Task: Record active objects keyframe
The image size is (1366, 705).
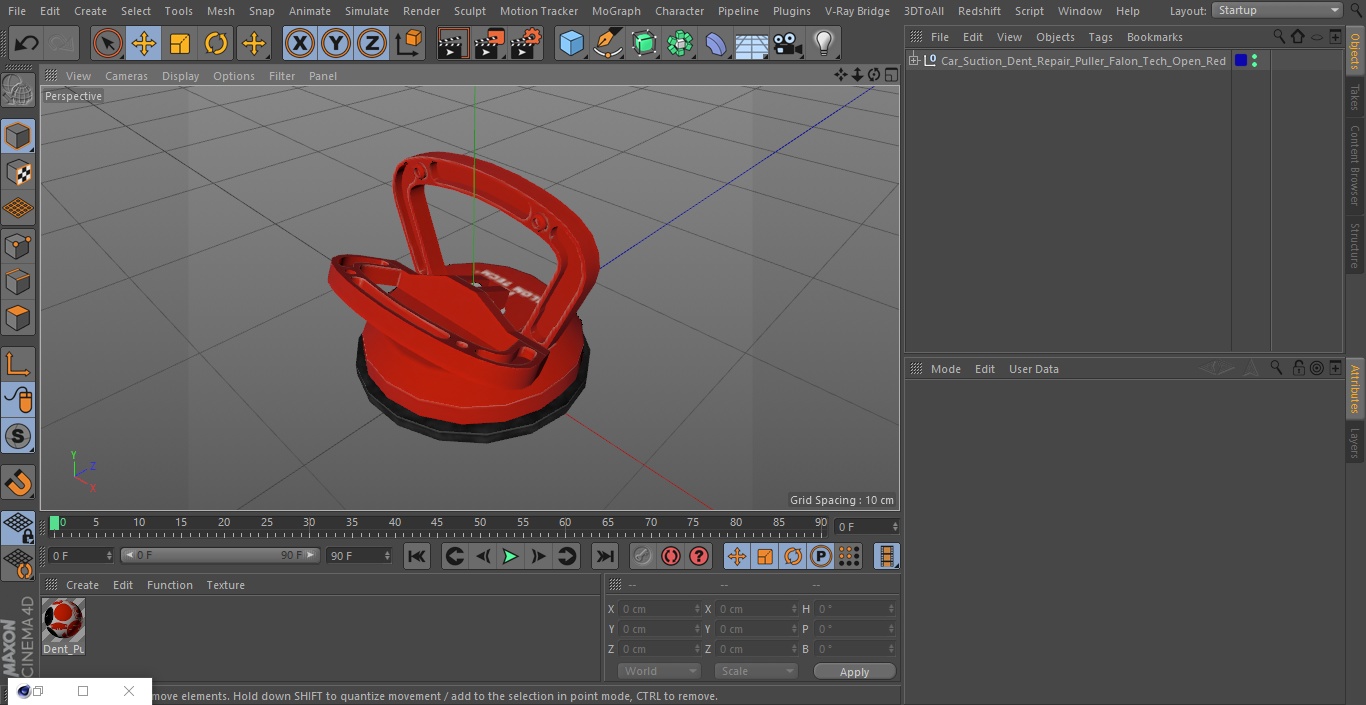Action: point(643,556)
